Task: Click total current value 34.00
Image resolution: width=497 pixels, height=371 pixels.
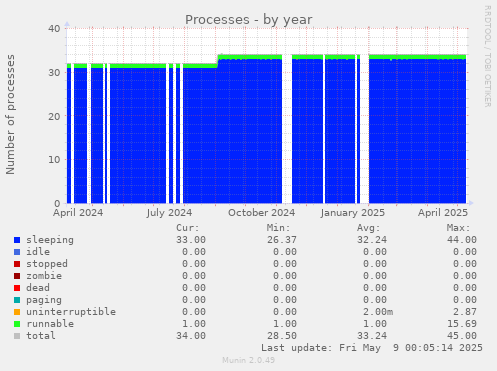Action: pos(191,336)
